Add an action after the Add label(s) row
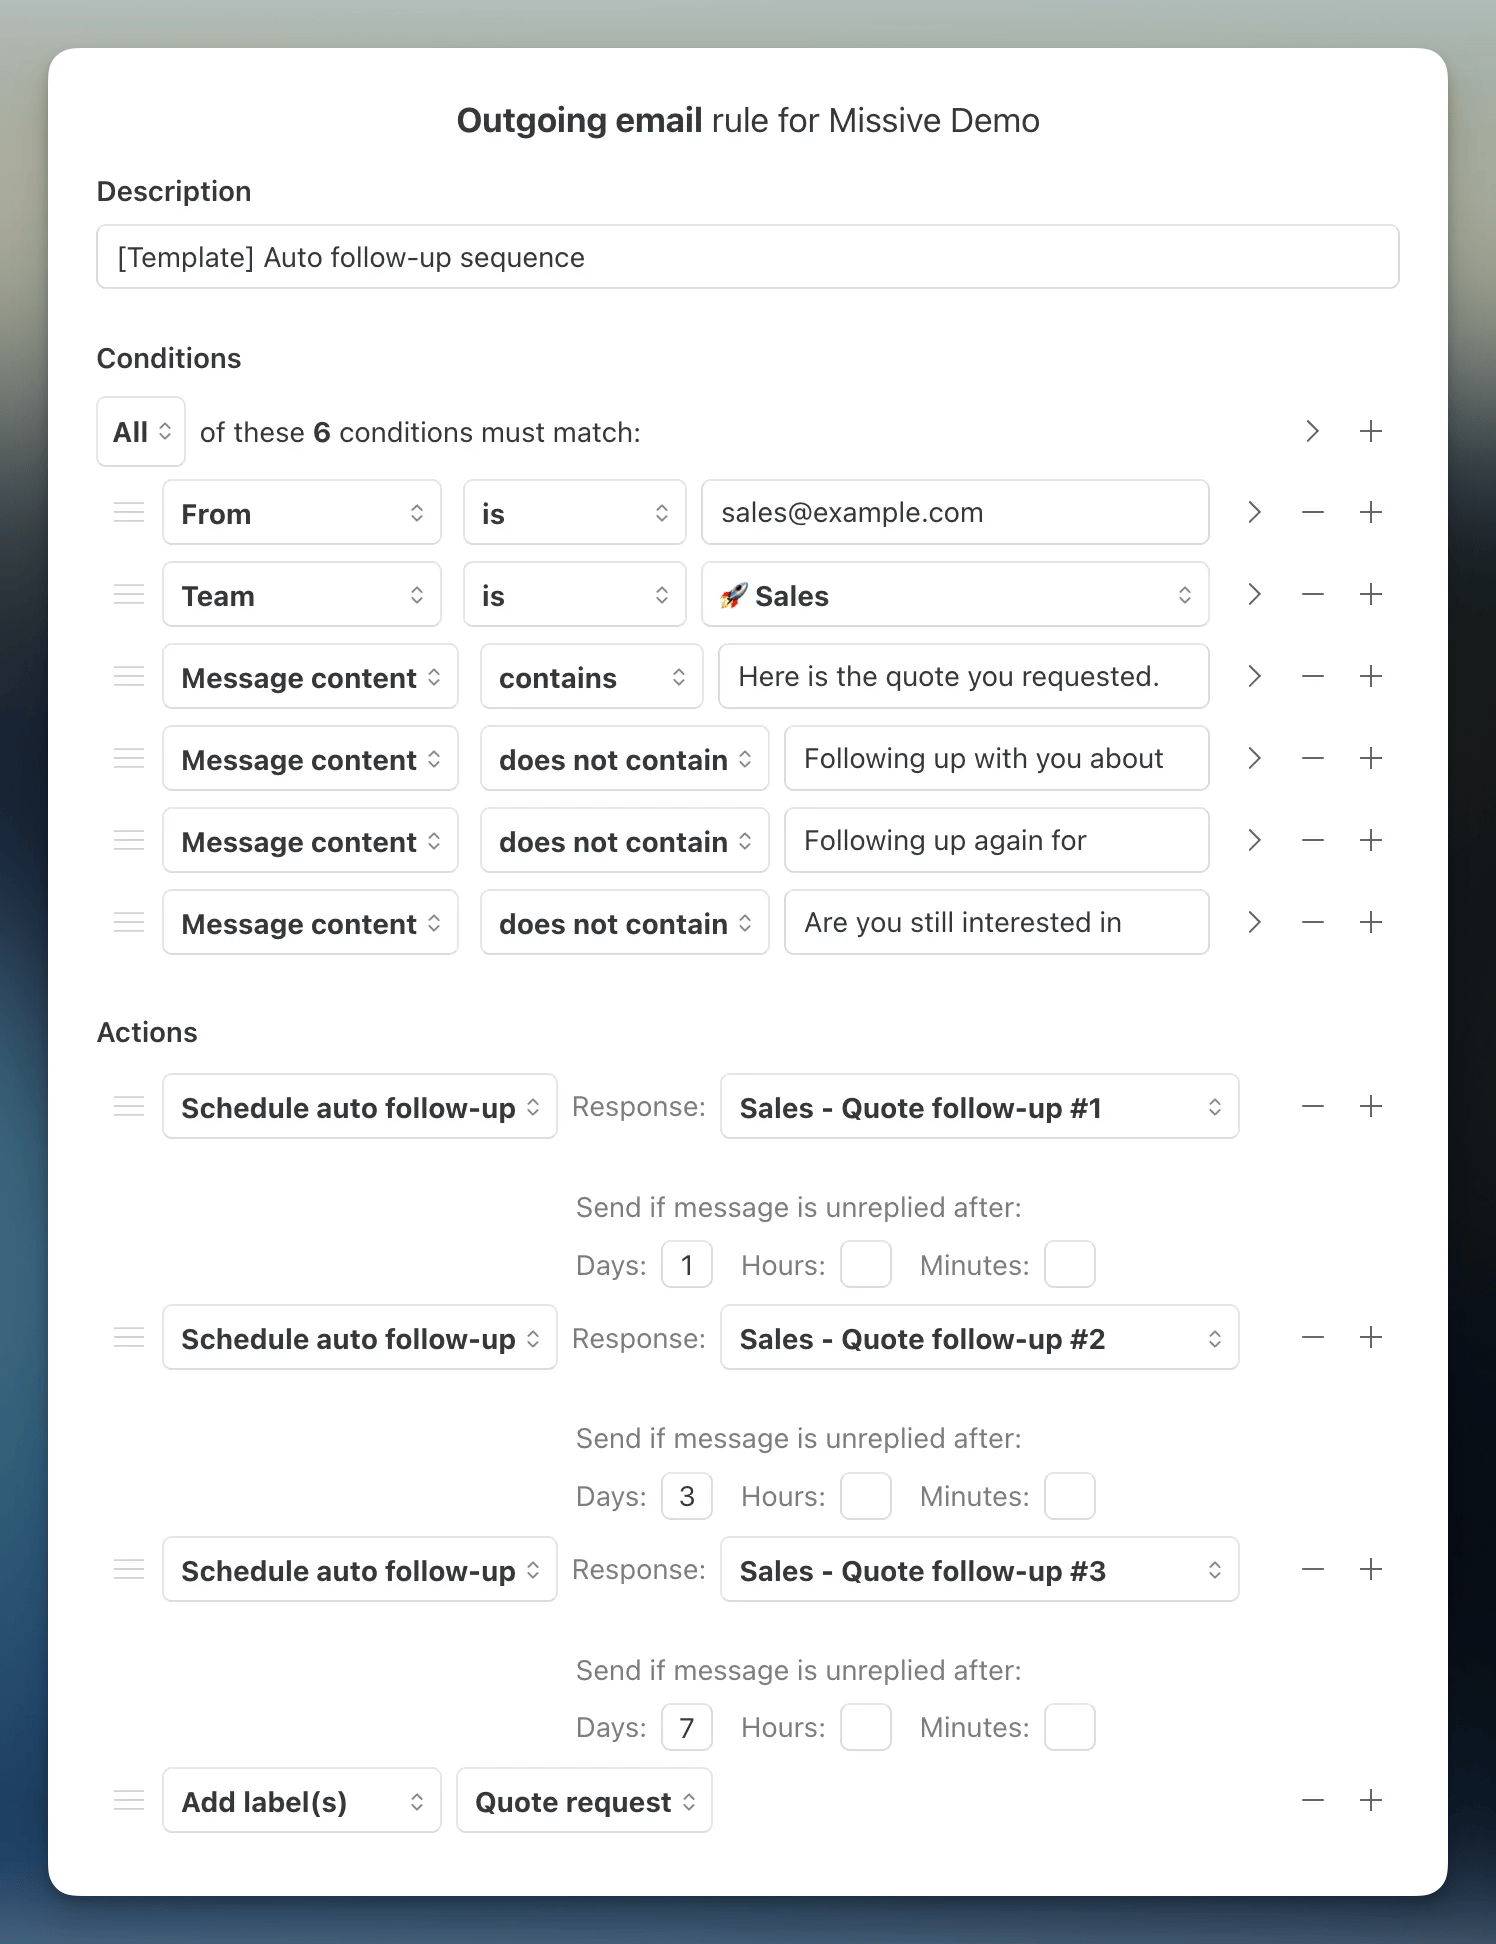 click(x=1371, y=1801)
